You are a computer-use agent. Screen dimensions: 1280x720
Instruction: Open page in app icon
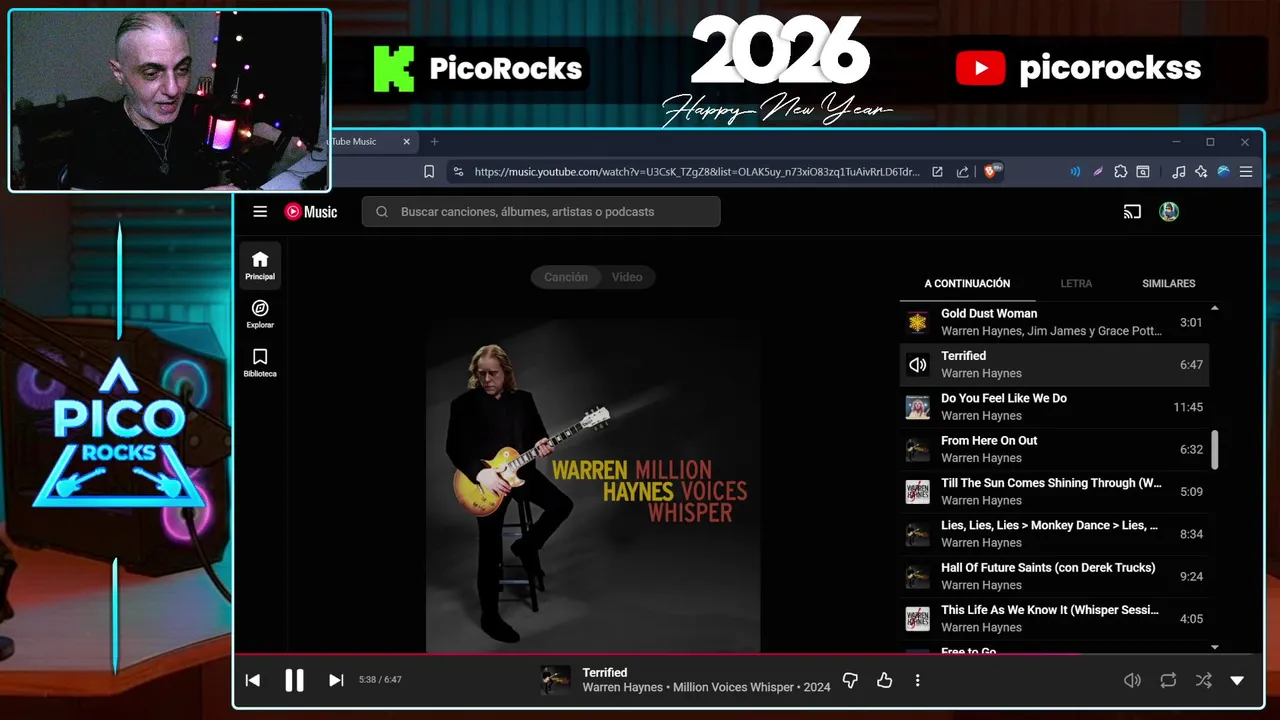[937, 172]
